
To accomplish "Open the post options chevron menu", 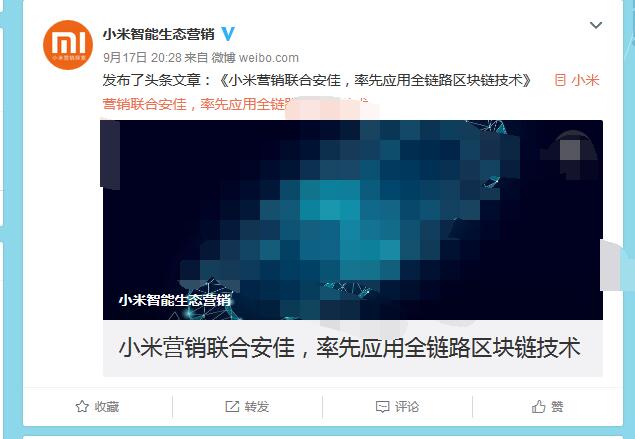I will pos(596,26).
